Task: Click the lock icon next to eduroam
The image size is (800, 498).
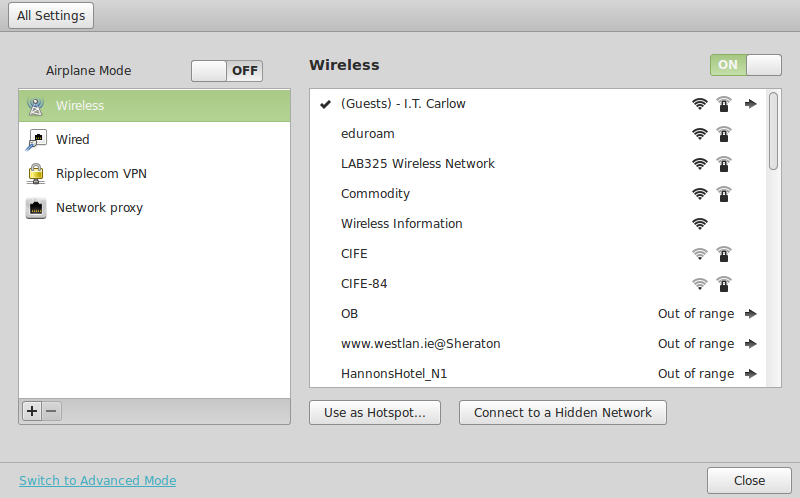Action: point(723,134)
